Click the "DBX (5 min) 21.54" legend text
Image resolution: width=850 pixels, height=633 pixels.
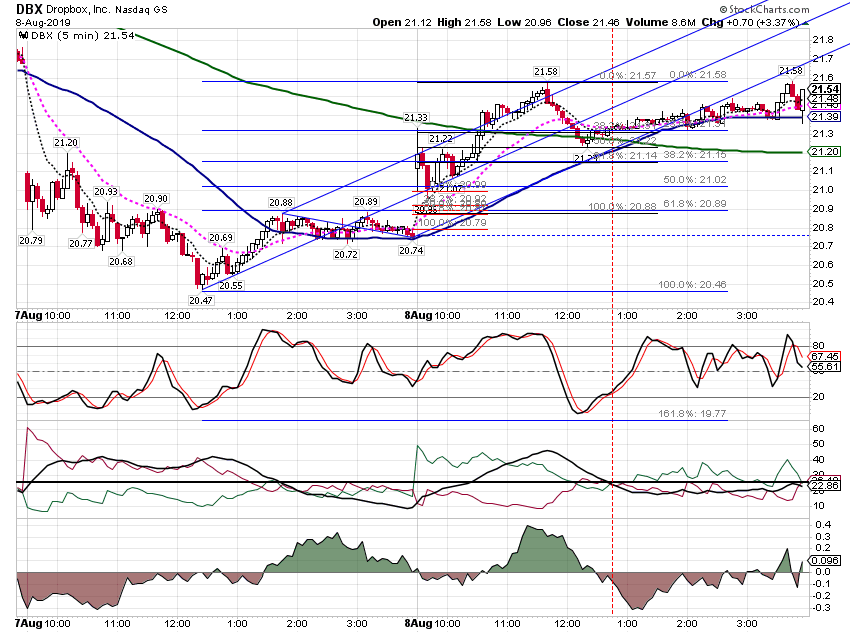pos(82,36)
